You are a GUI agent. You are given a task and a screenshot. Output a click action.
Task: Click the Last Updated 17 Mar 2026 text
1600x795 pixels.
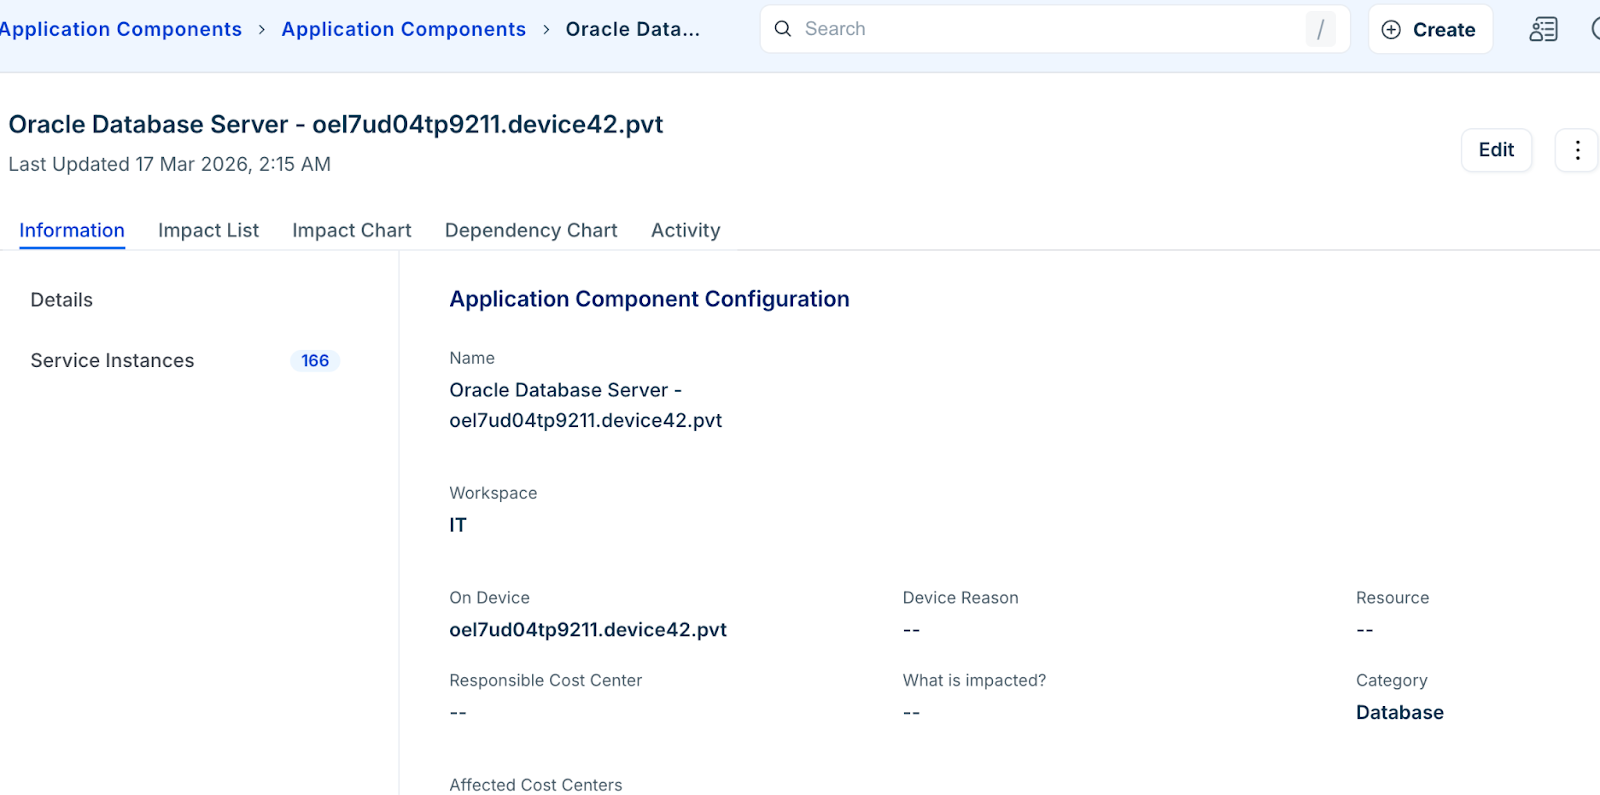170,164
